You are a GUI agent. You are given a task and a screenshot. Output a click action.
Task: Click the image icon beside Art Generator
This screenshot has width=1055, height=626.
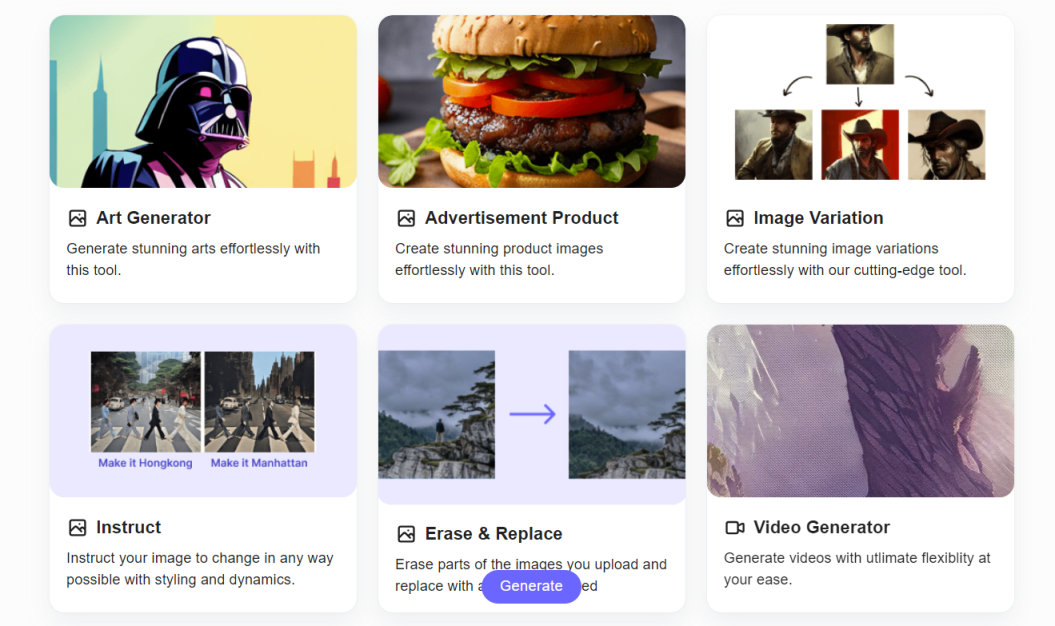point(77,218)
